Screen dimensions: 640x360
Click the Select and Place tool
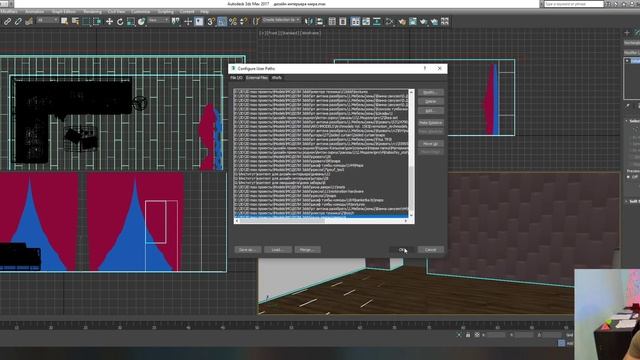141,22
